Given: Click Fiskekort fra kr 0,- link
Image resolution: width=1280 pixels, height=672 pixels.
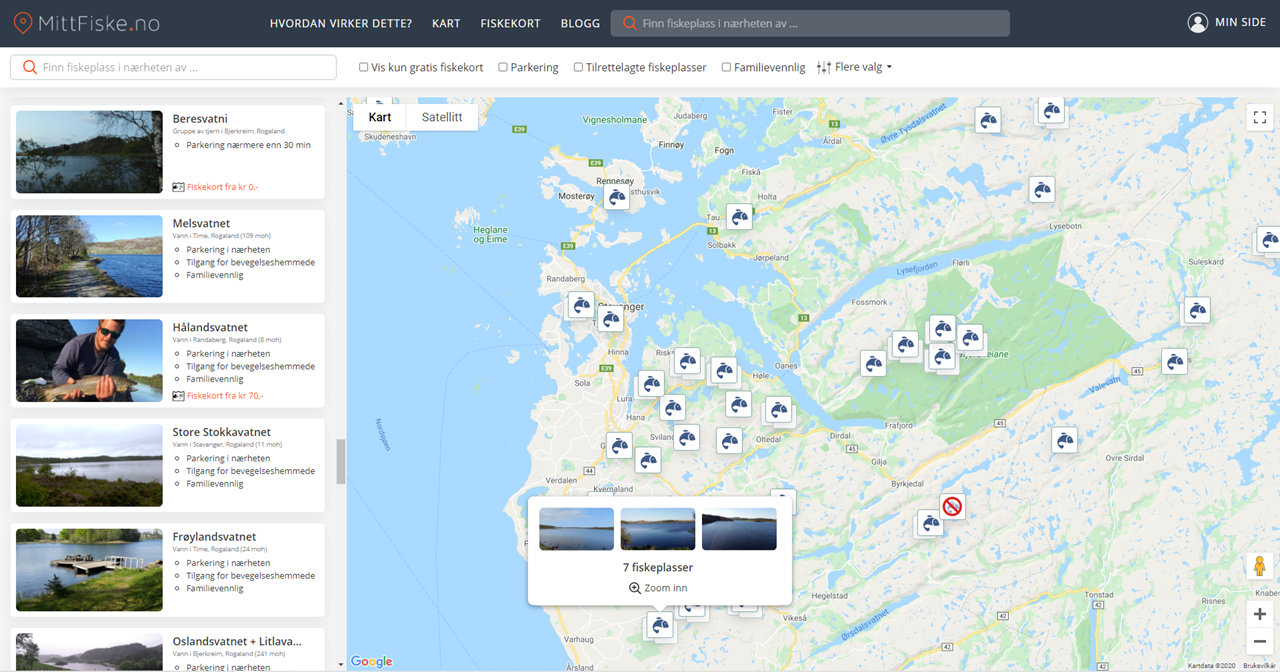Looking at the screenshot, I should click(x=222, y=187).
